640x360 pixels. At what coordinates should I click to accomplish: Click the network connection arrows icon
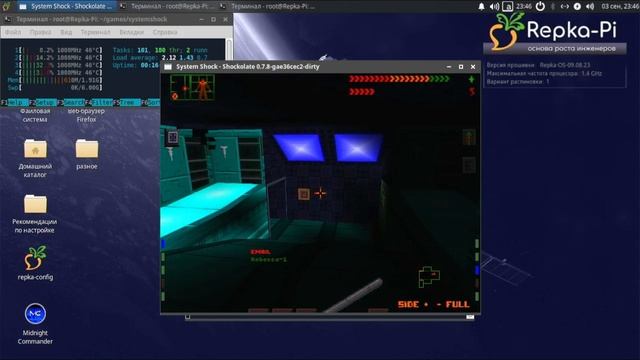point(565,6)
